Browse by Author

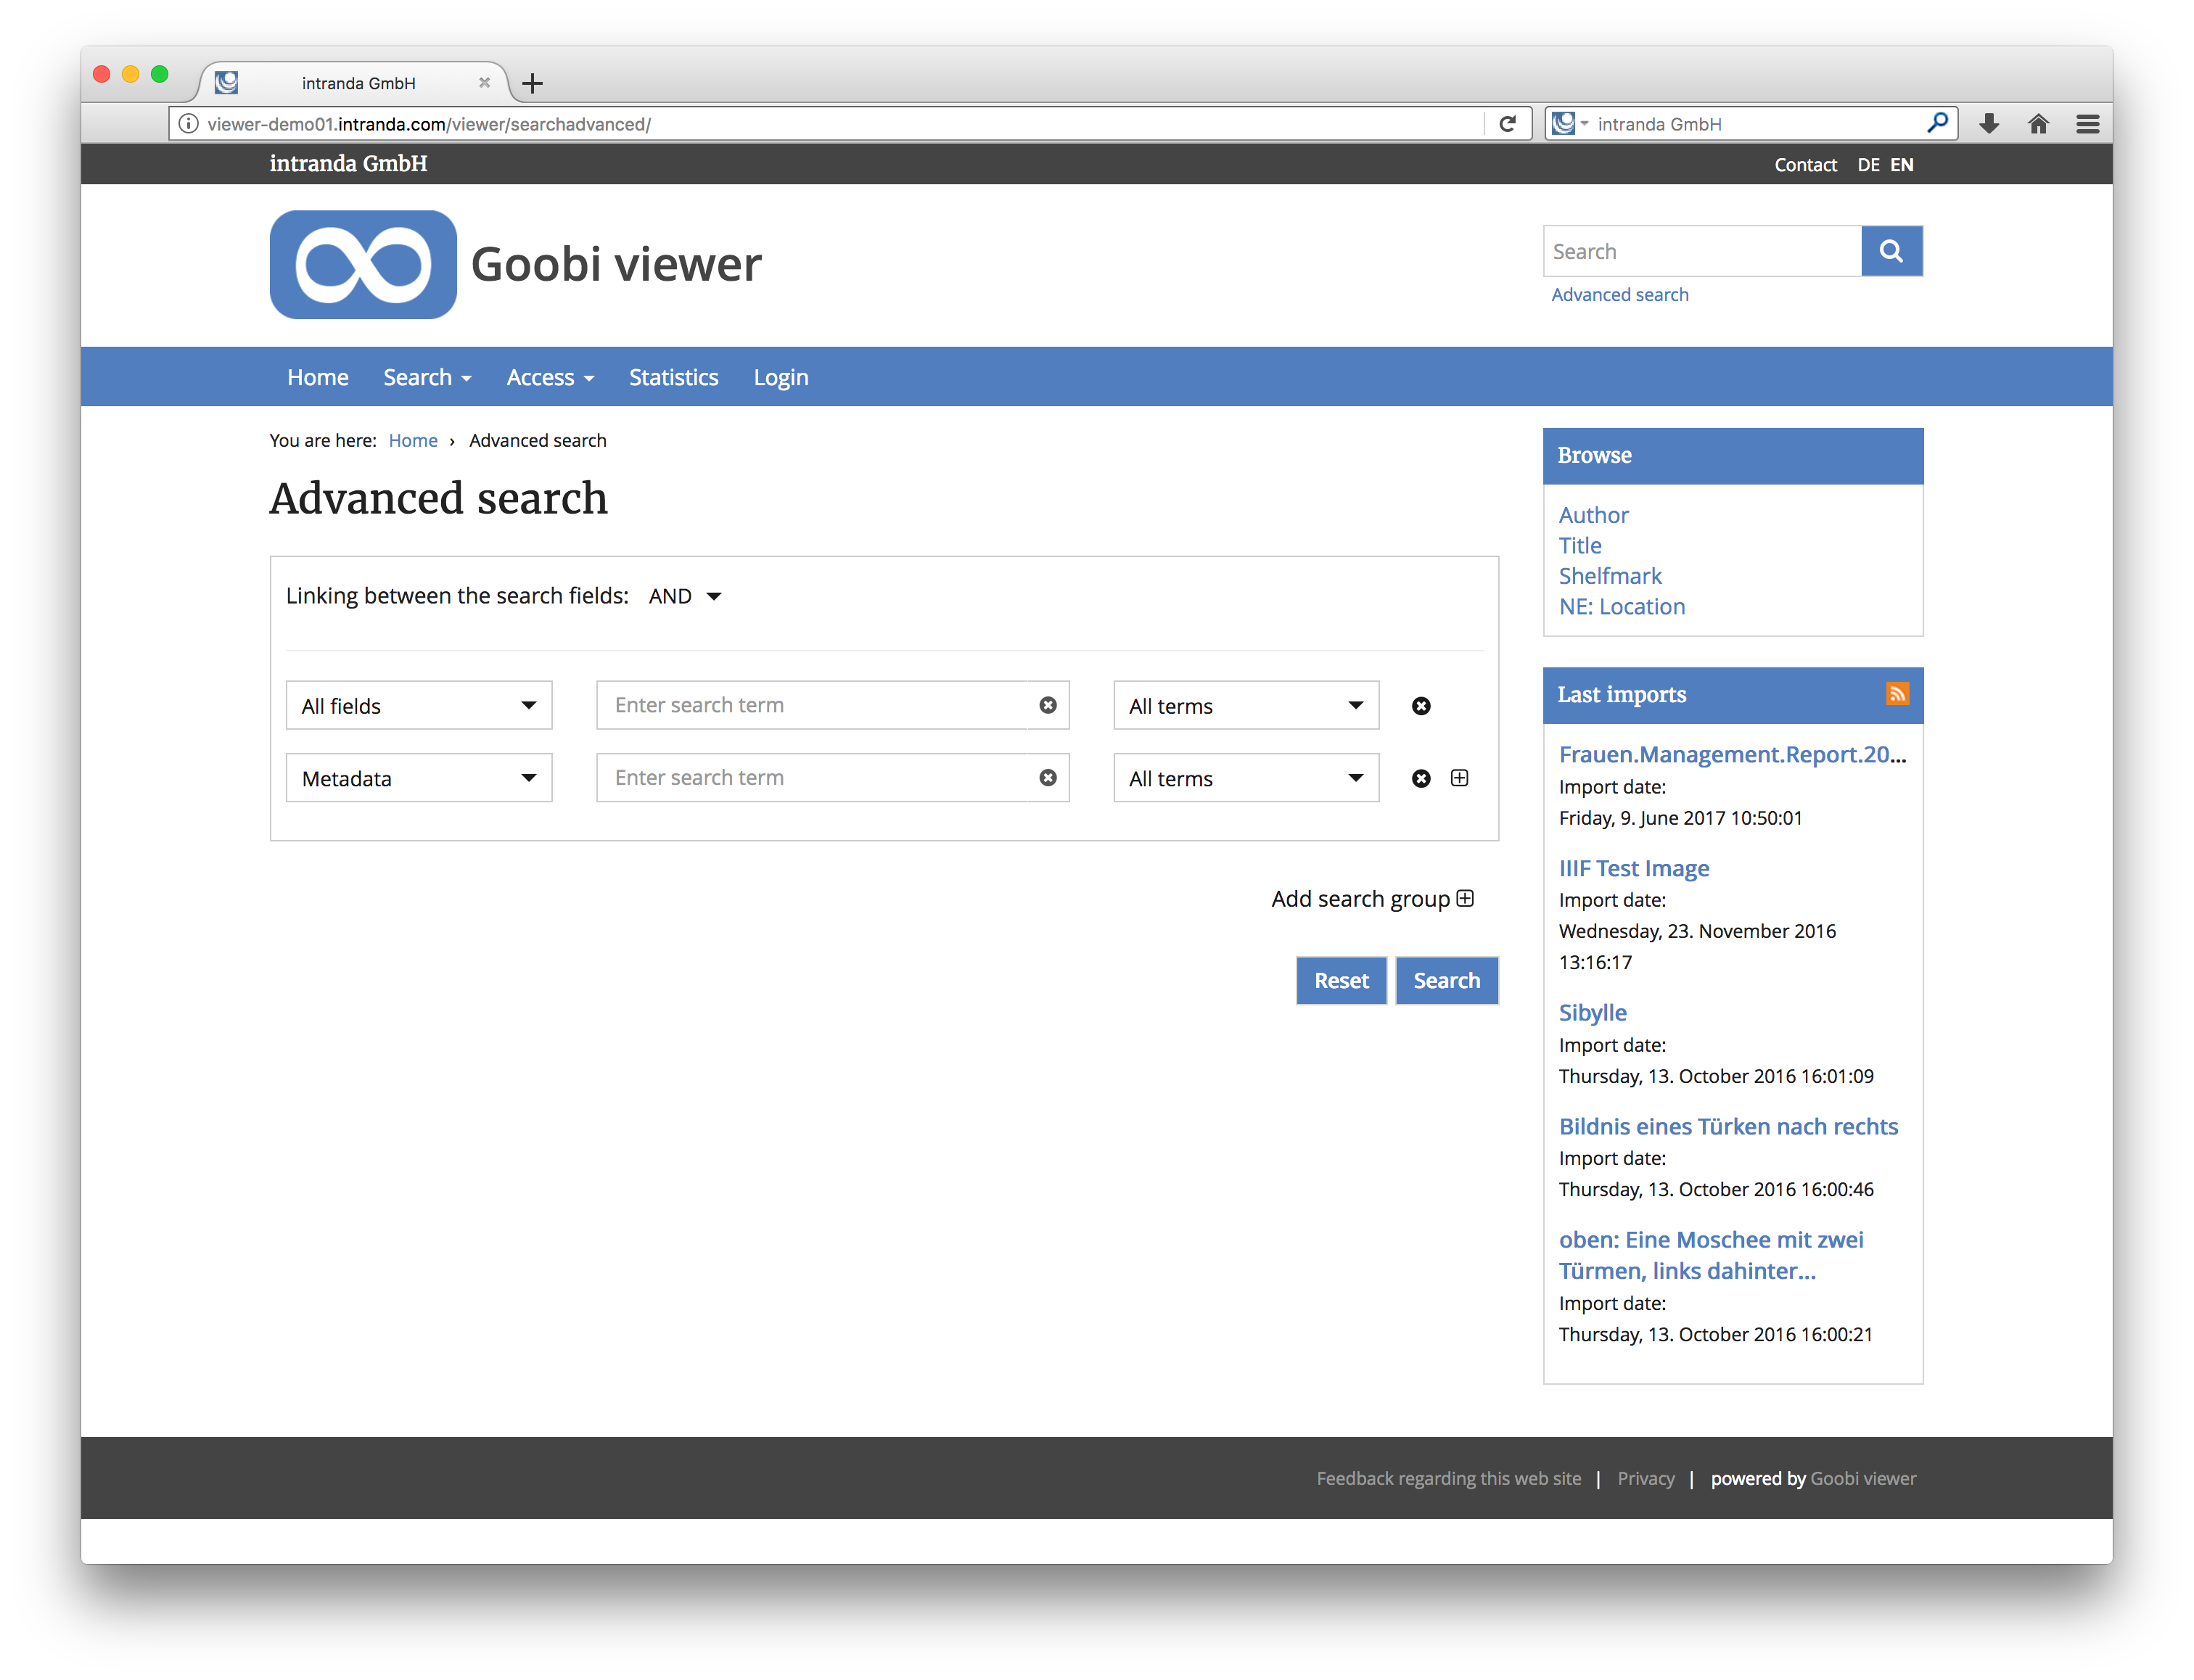(x=1593, y=515)
